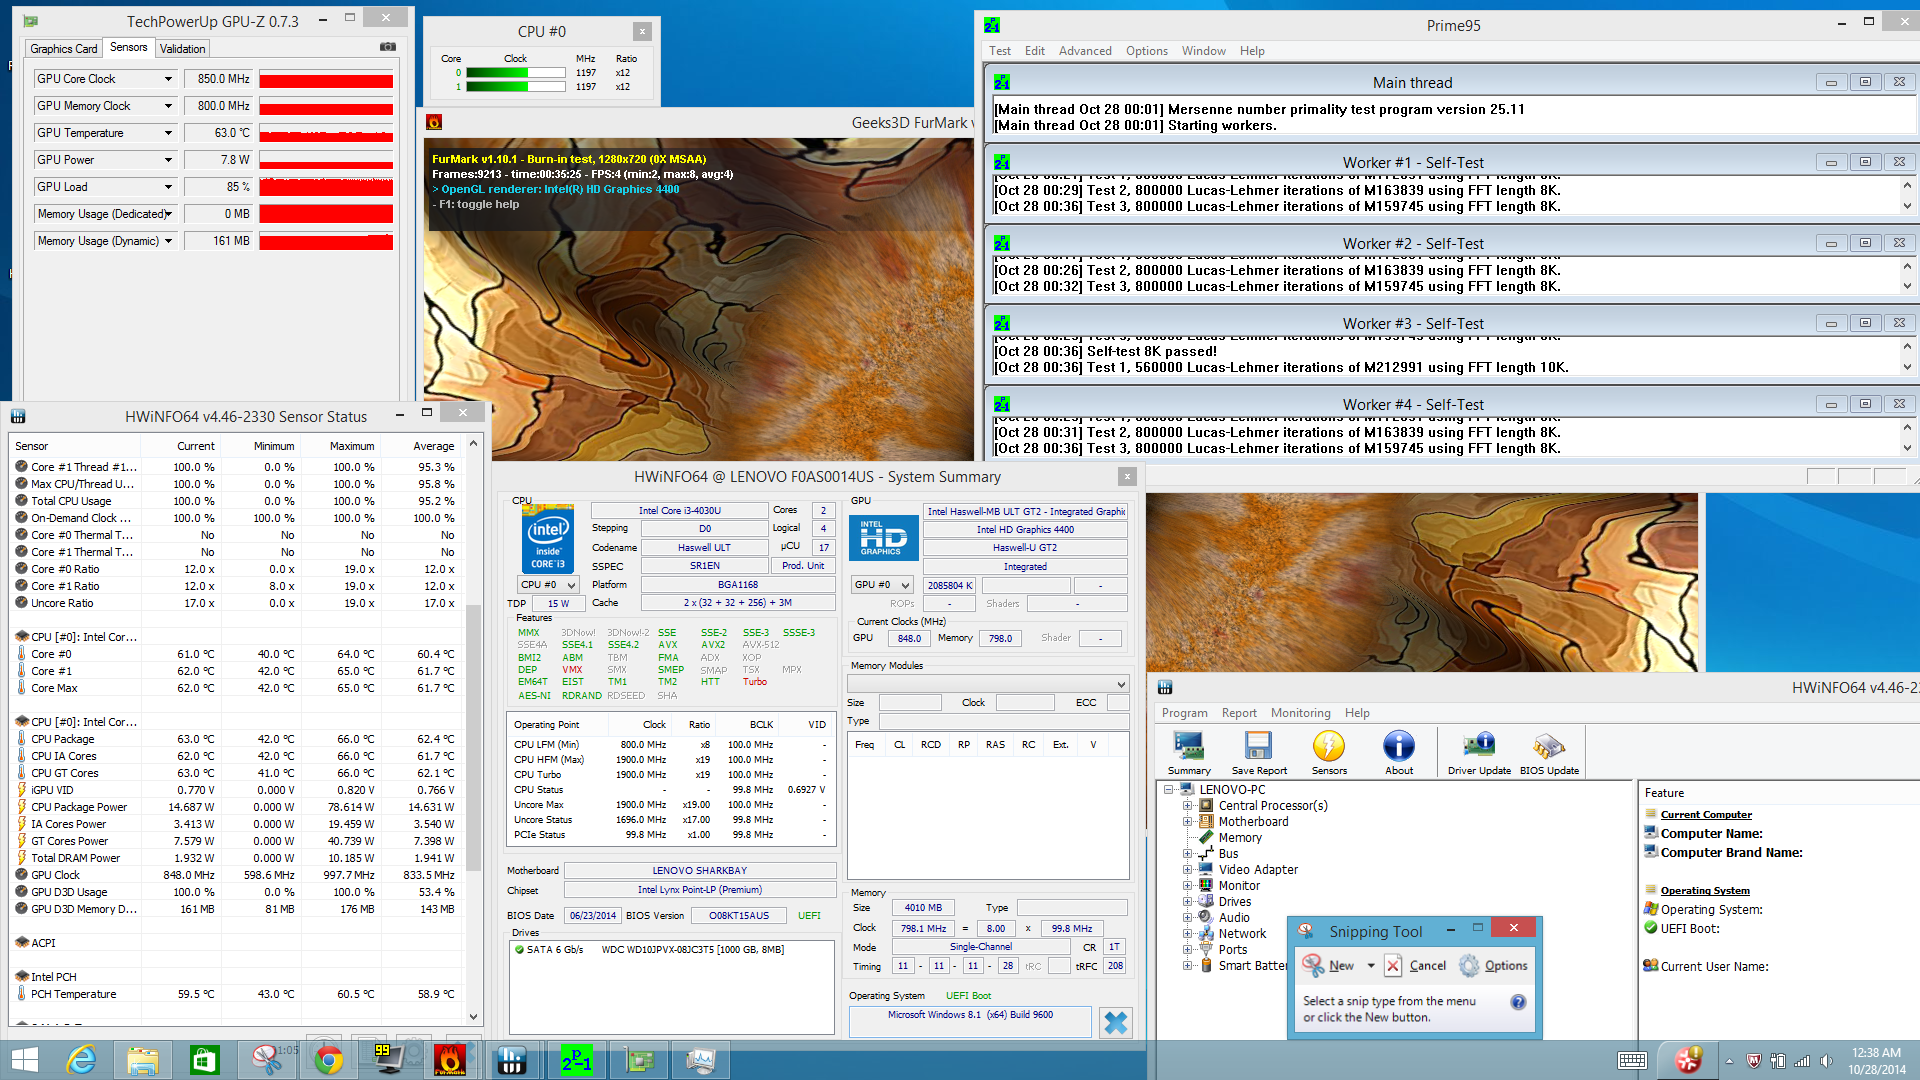Open the HWiNFO Summary toolbar icon
The width and height of the screenshot is (1920, 1080).
click(x=1188, y=747)
